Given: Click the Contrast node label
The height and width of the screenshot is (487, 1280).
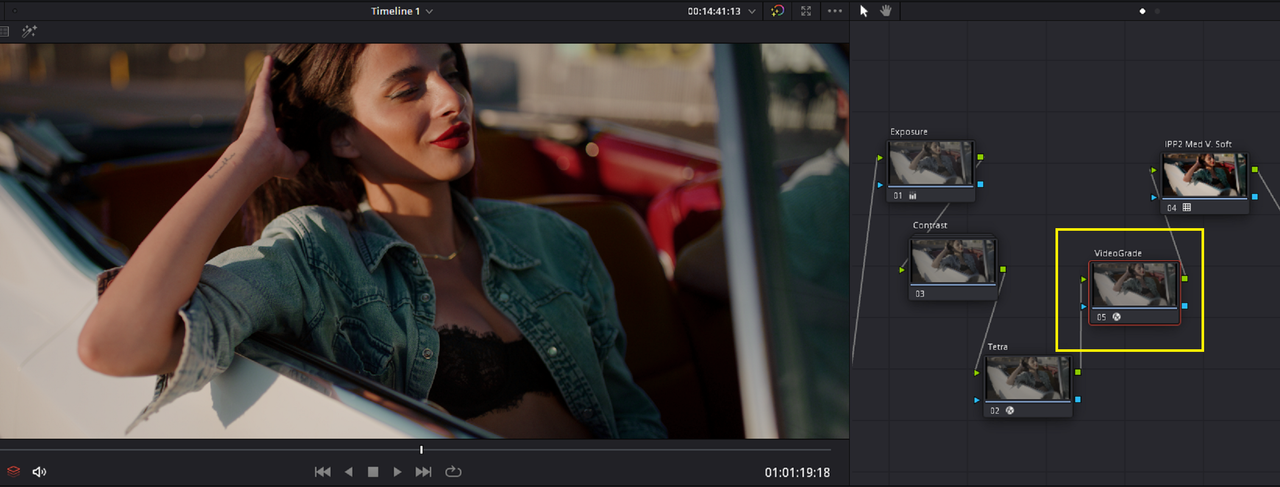Looking at the screenshot, I should (930, 226).
